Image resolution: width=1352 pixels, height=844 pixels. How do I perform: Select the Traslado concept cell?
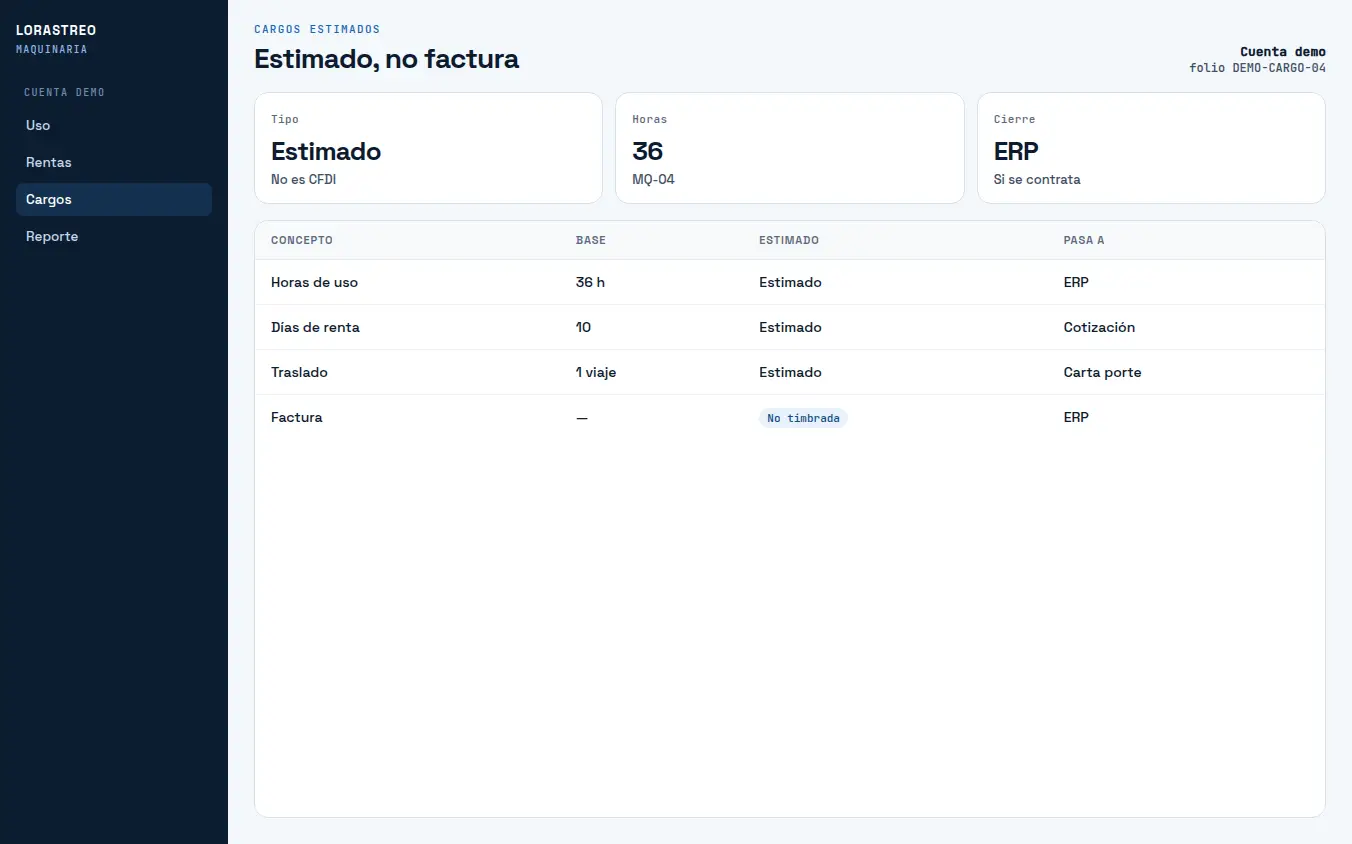[x=299, y=373]
